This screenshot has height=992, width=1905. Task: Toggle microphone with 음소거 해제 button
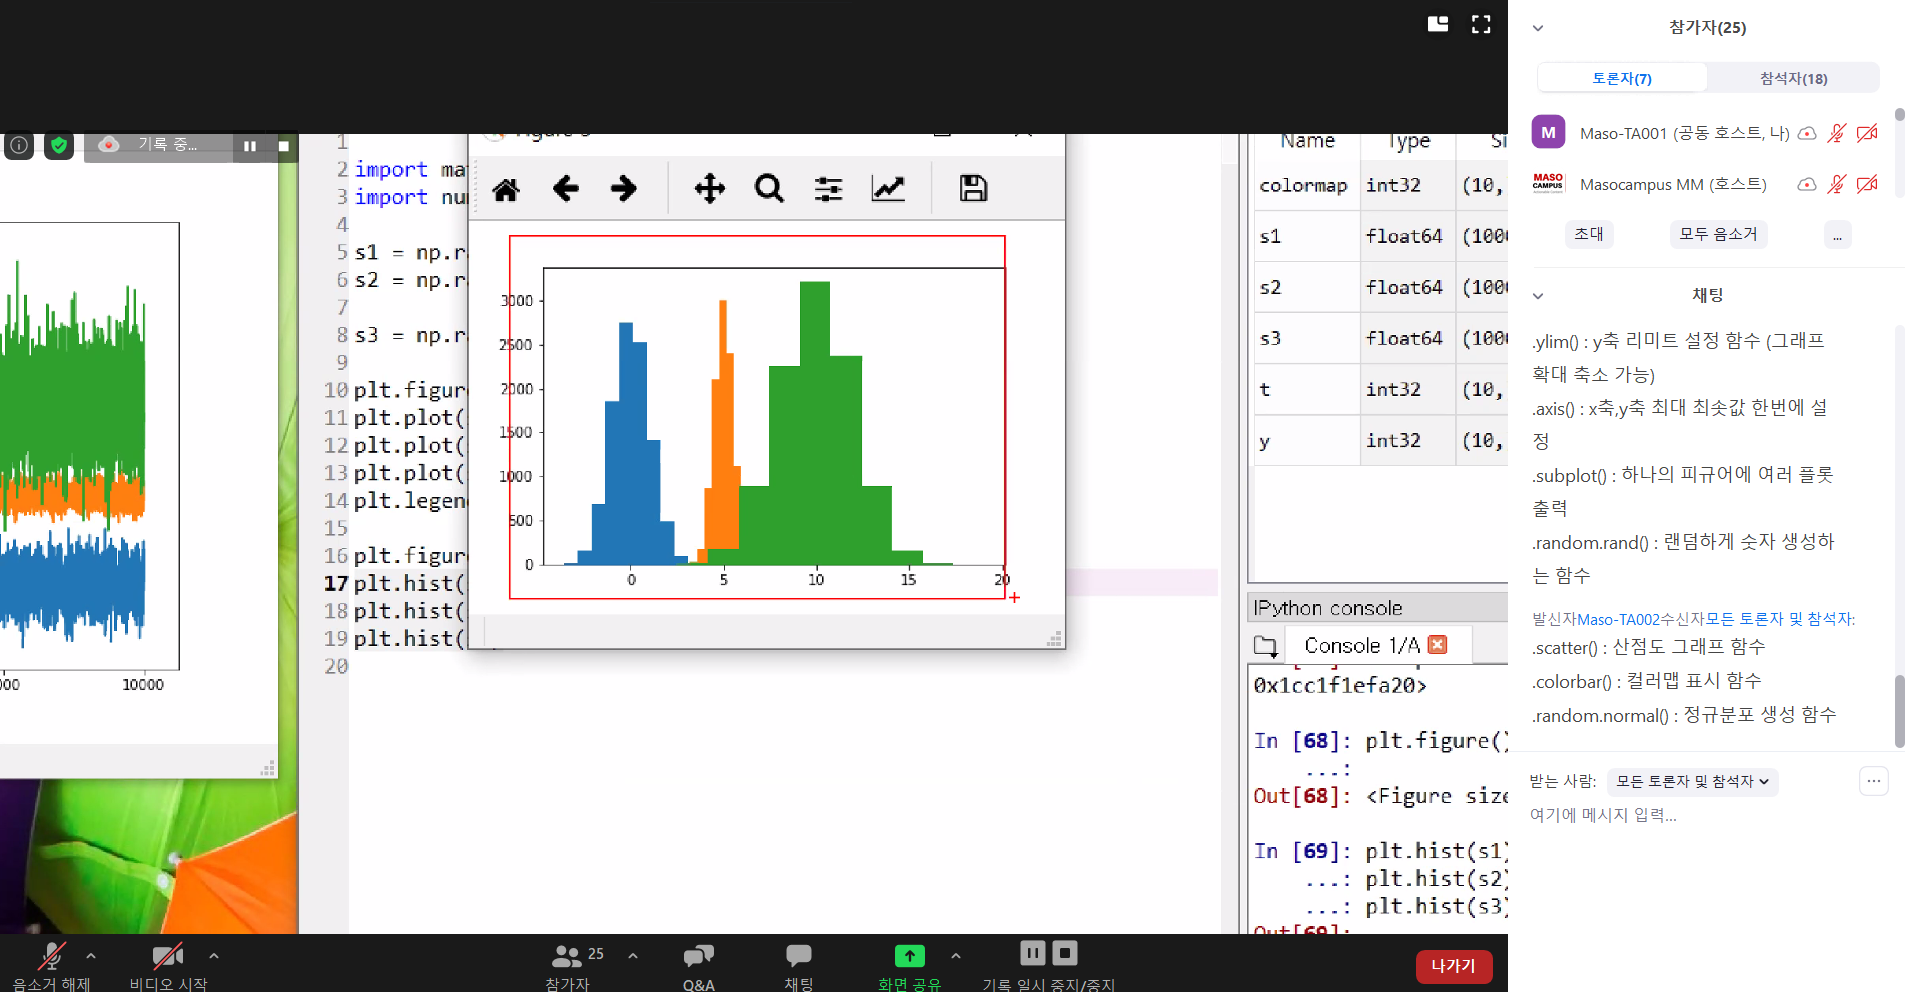51,964
